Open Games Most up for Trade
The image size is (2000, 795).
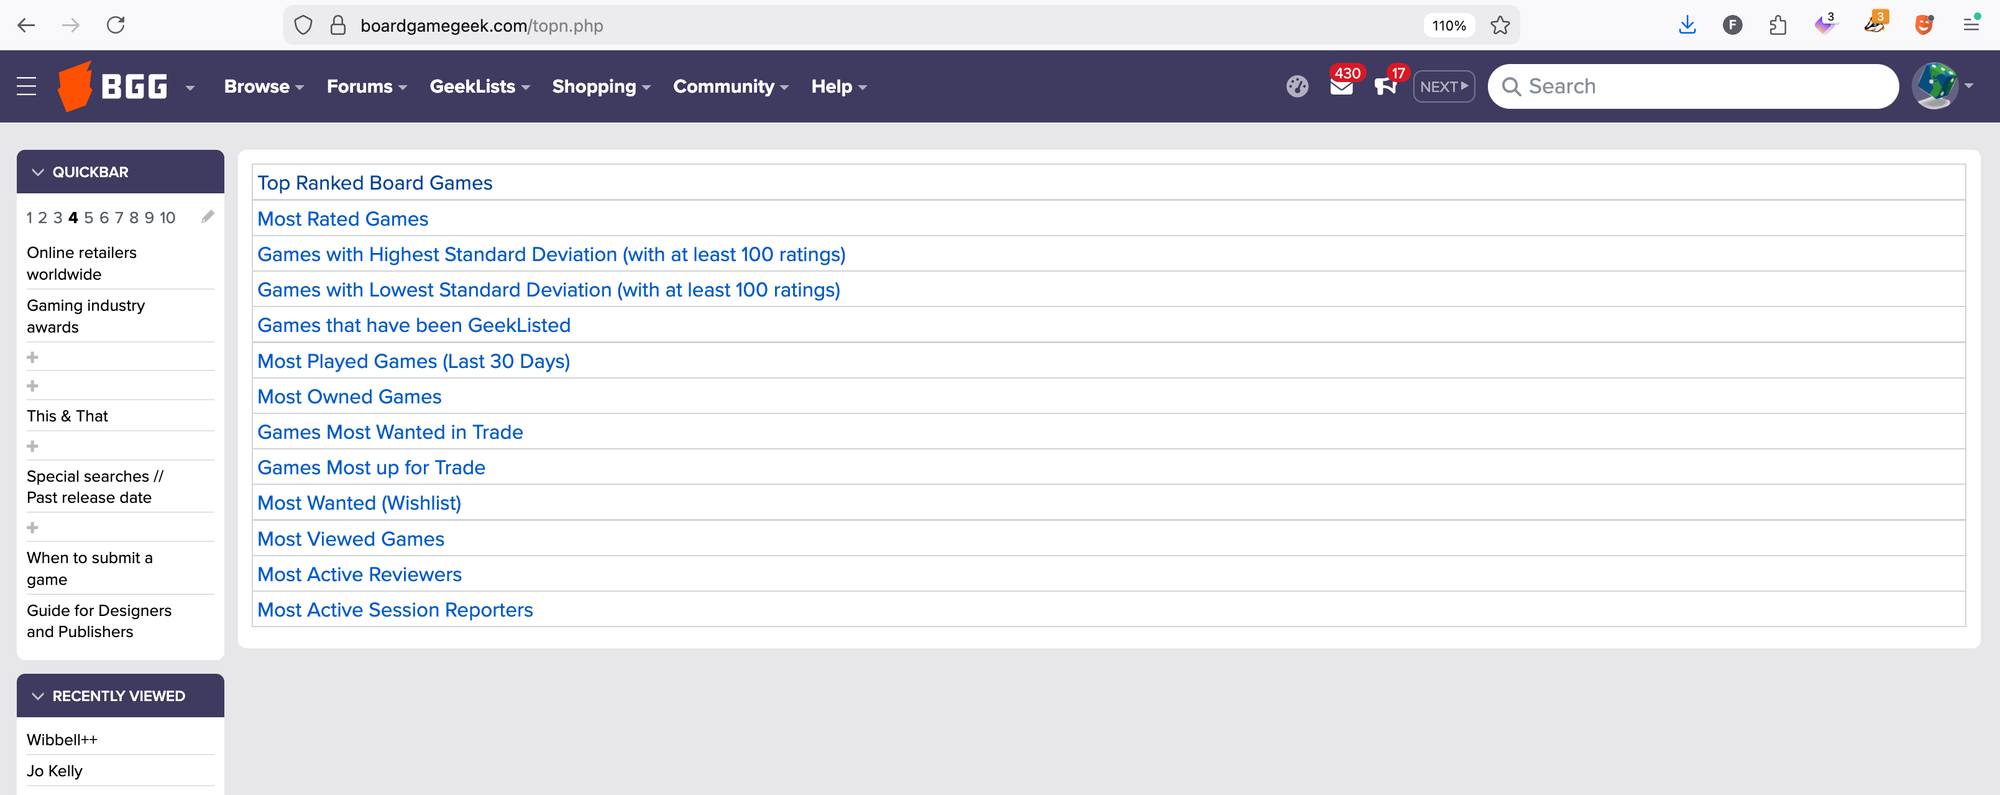pos(371,468)
